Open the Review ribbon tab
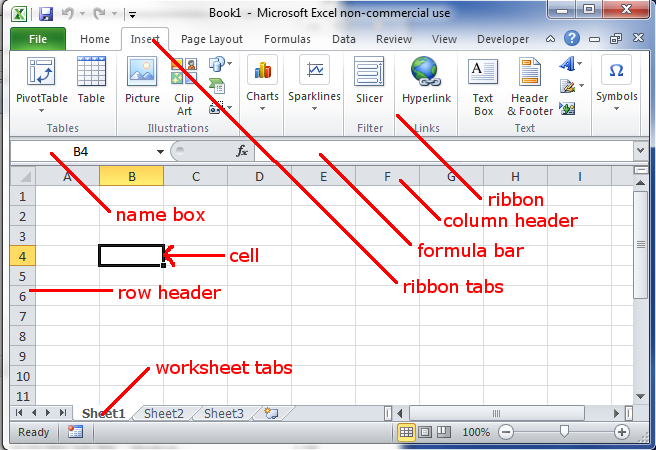The height and width of the screenshot is (450, 656). click(394, 39)
